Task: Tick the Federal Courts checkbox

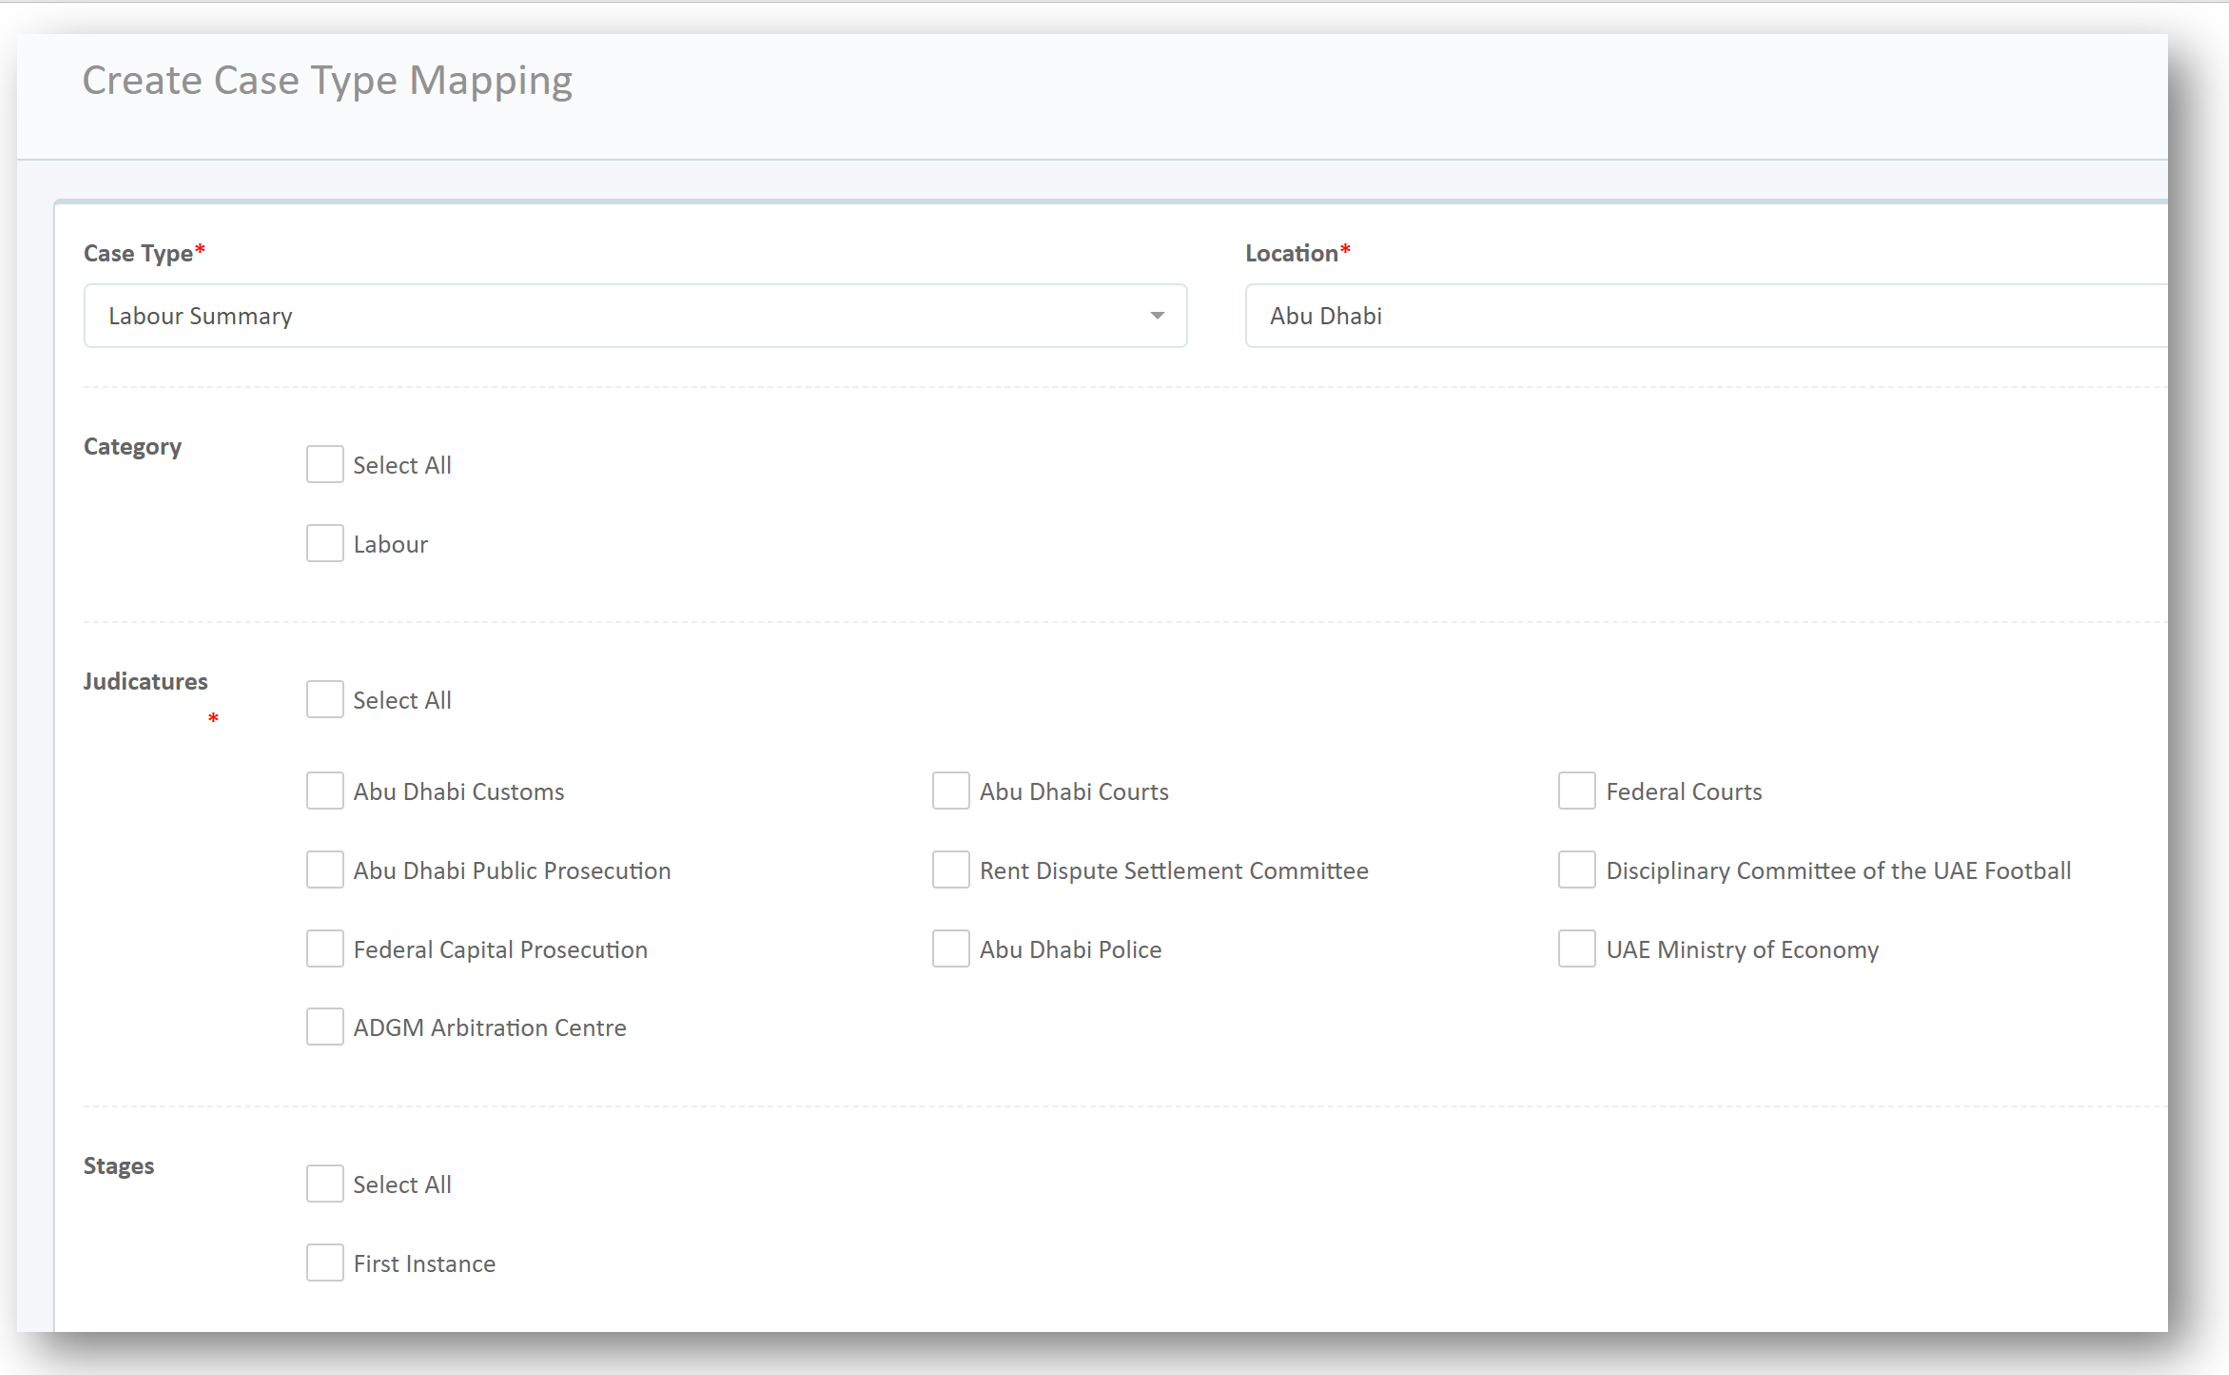Action: [x=1576, y=791]
